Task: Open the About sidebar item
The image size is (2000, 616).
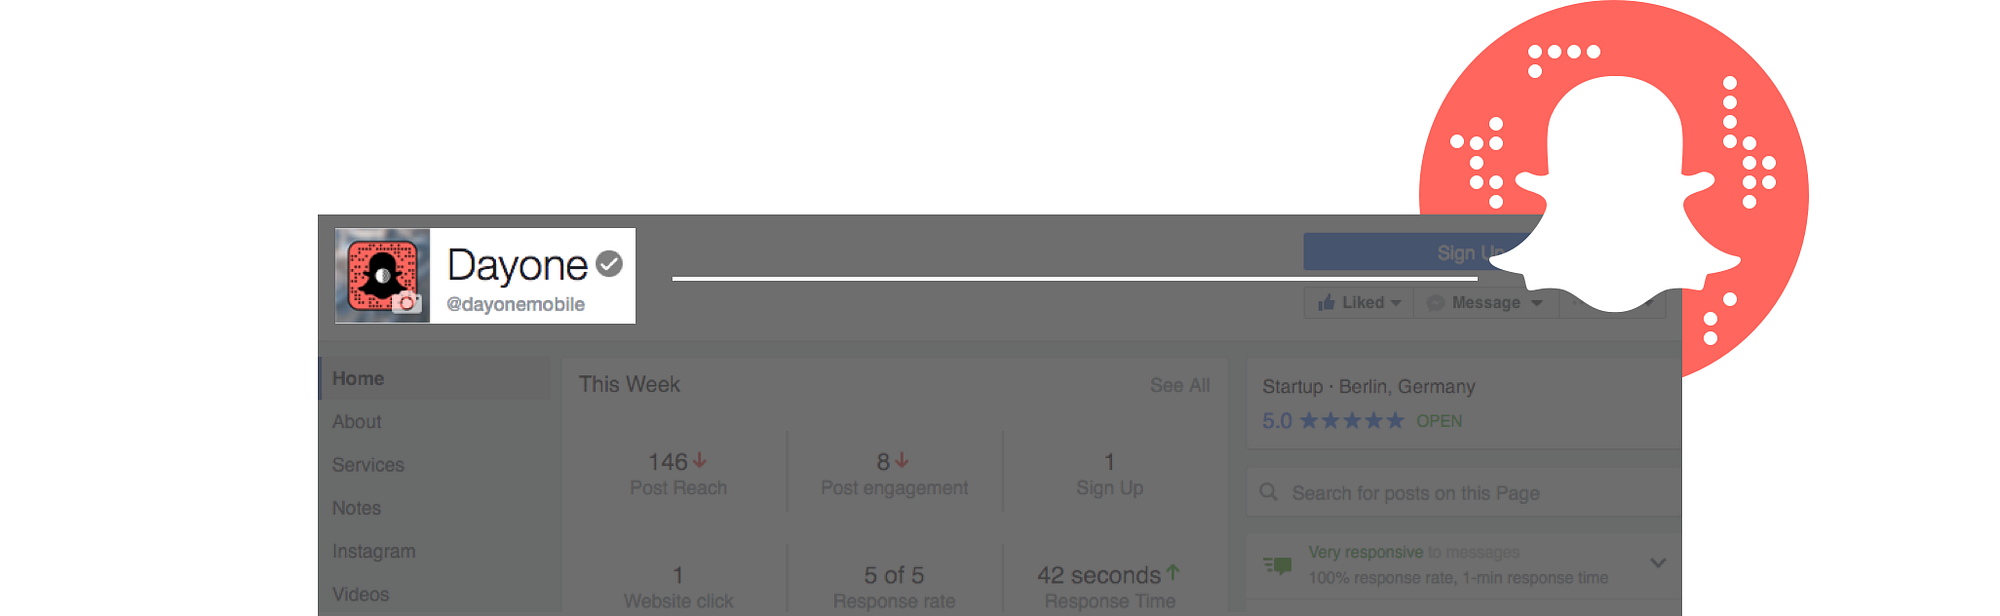Action: [x=357, y=422]
